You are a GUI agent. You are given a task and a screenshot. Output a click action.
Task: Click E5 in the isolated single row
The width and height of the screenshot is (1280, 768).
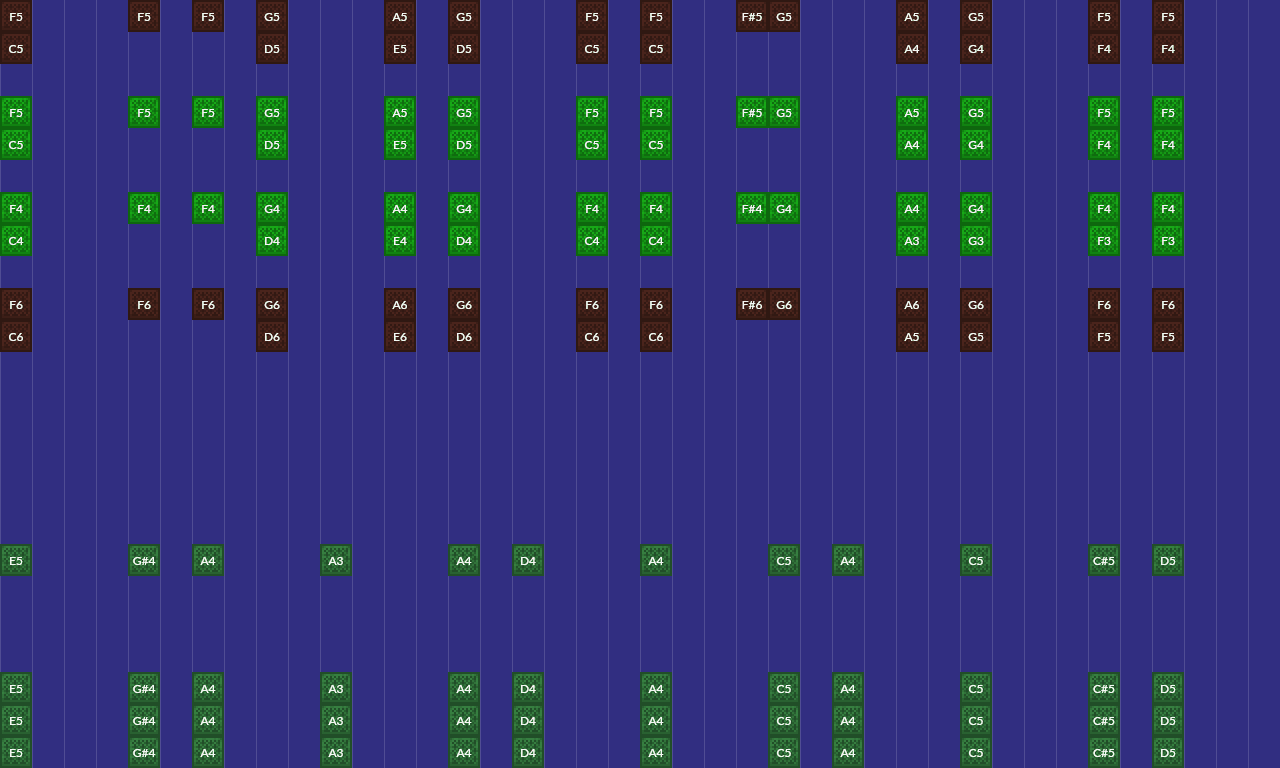(x=16, y=560)
